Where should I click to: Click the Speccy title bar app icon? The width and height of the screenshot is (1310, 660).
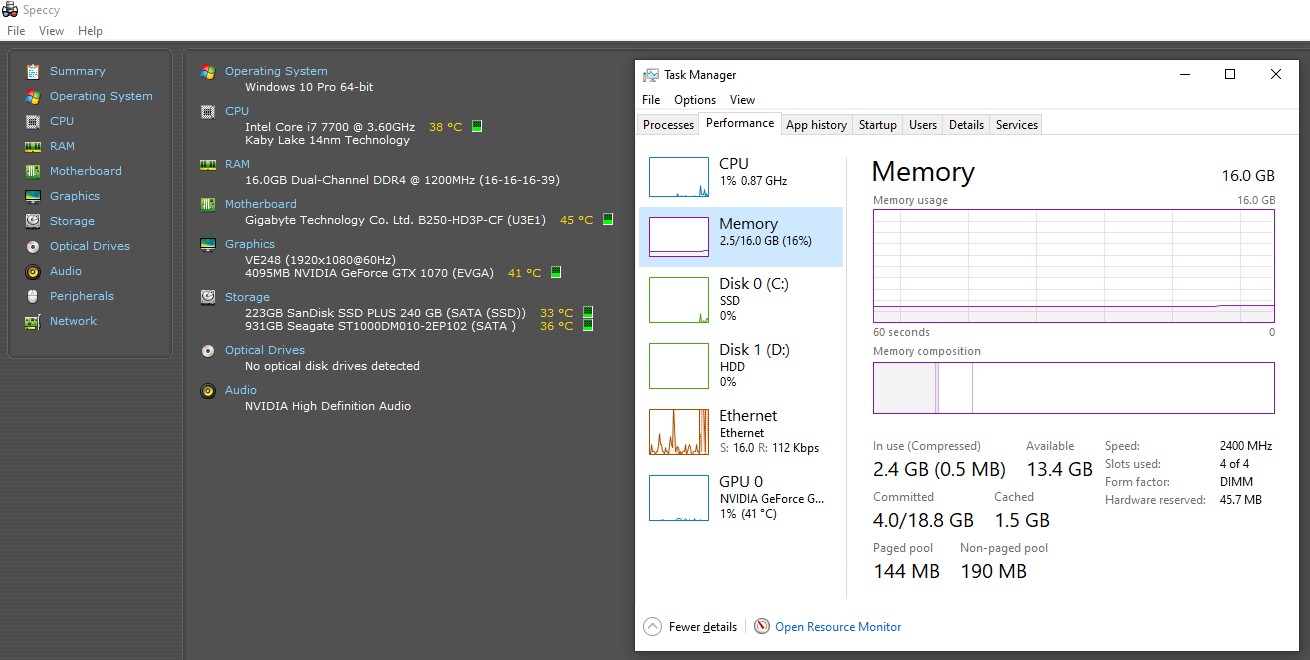pos(10,10)
